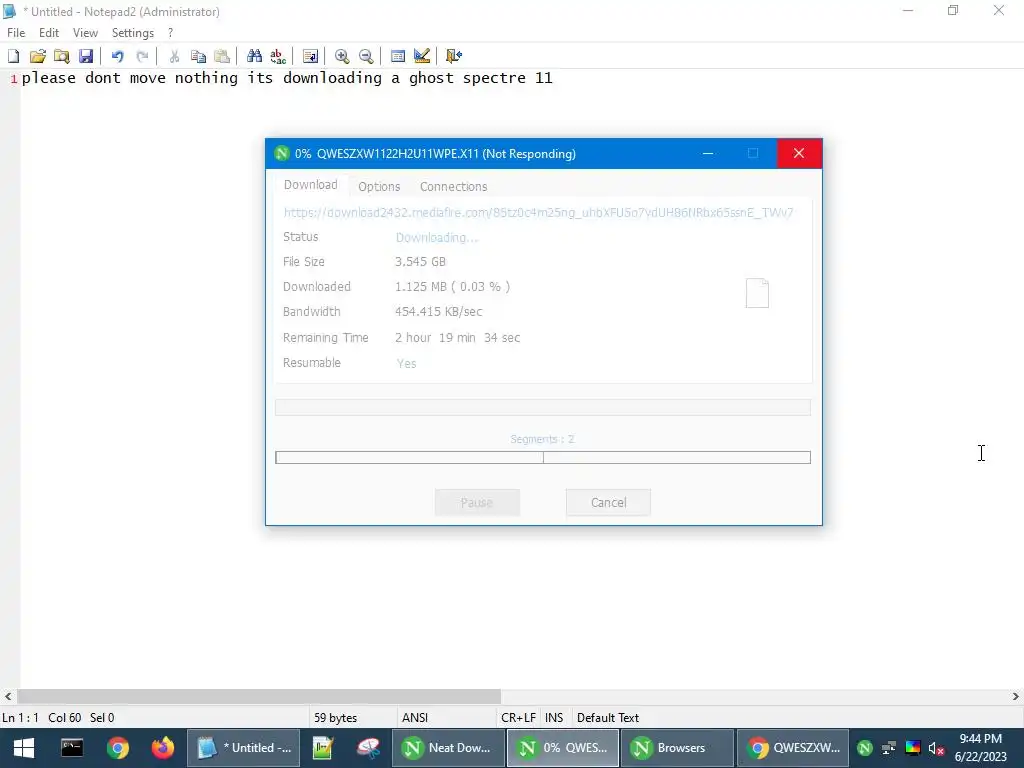Click the mediafire download URL link
This screenshot has height=768, width=1024.
pos(538,212)
